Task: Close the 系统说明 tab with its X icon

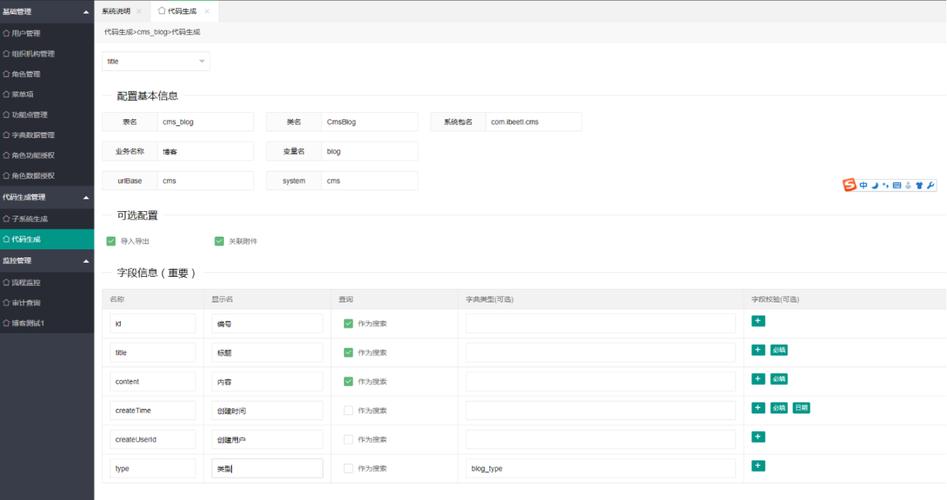Action: tap(138, 11)
